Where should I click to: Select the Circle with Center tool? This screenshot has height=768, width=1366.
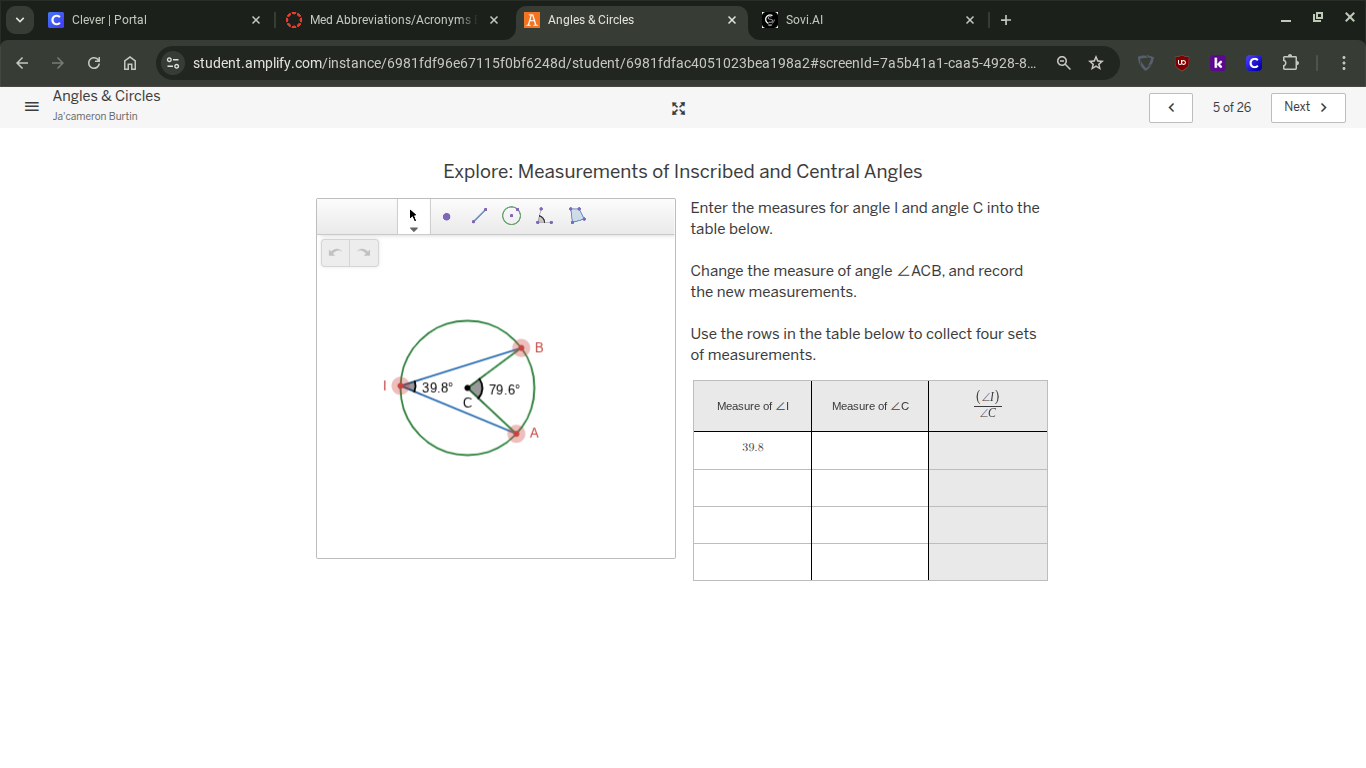[511, 215]
